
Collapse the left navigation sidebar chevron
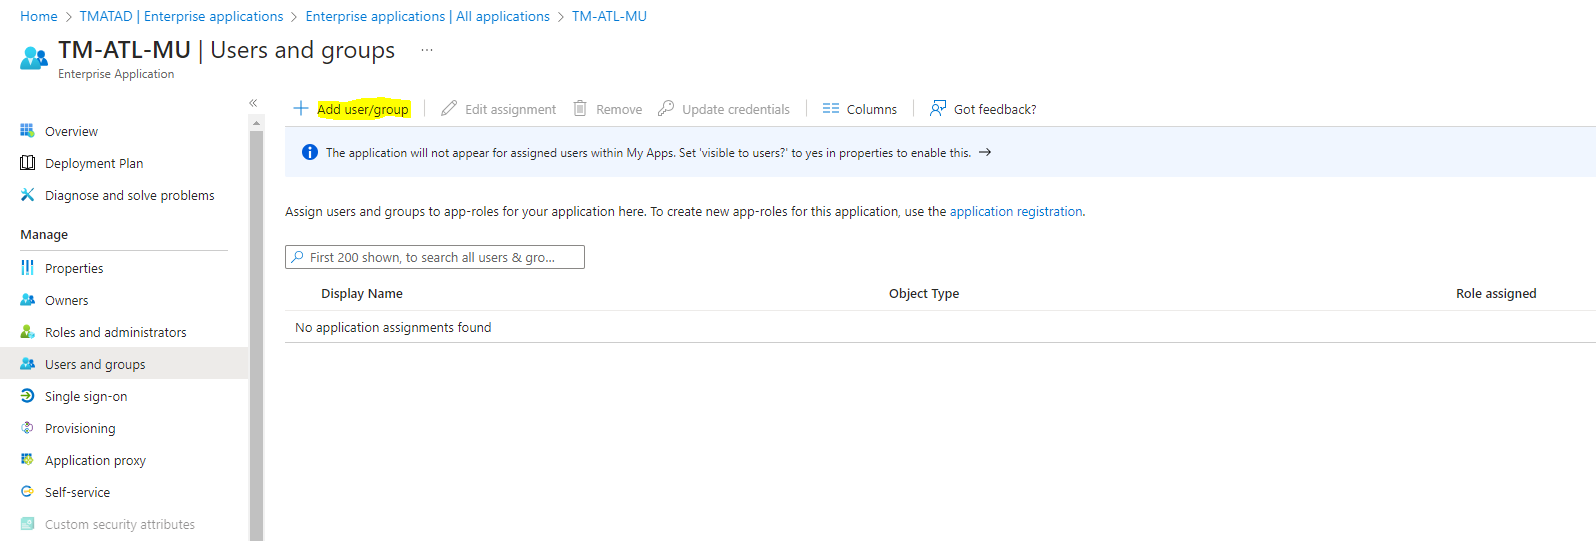(253, 103)
